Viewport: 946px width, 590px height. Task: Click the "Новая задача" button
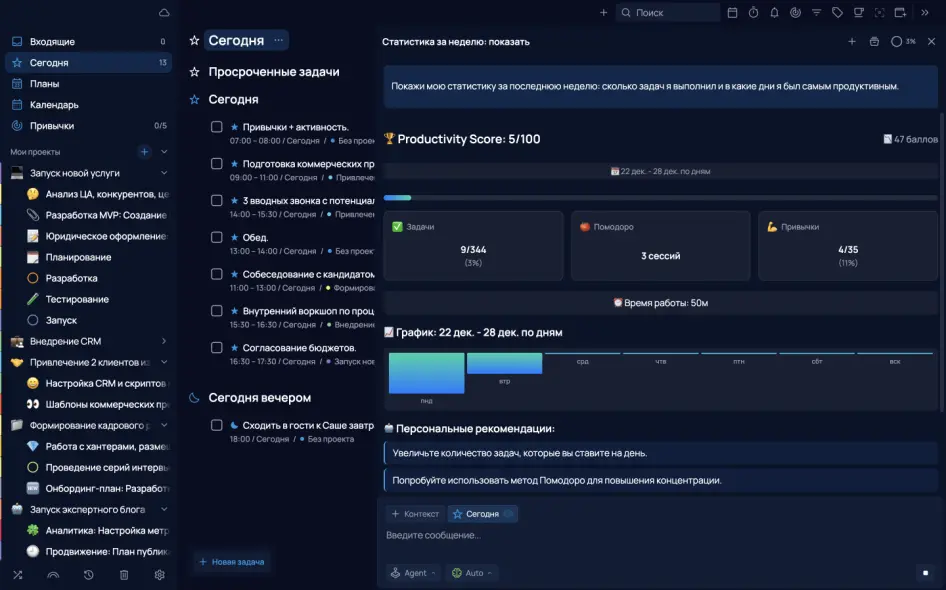pos(232,562)
